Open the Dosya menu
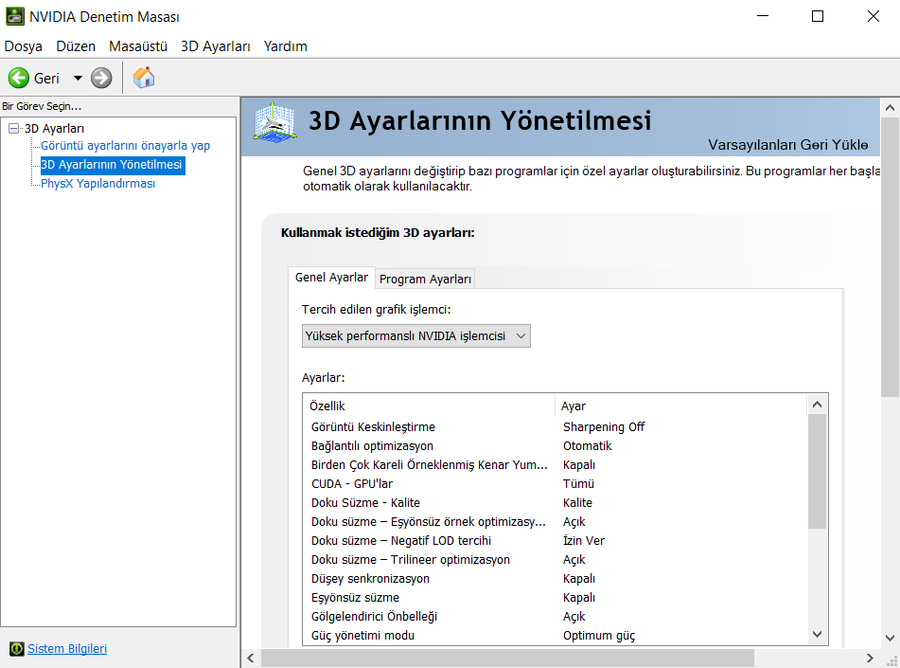The height and width of the screenshot is (668, 900). 23,46
